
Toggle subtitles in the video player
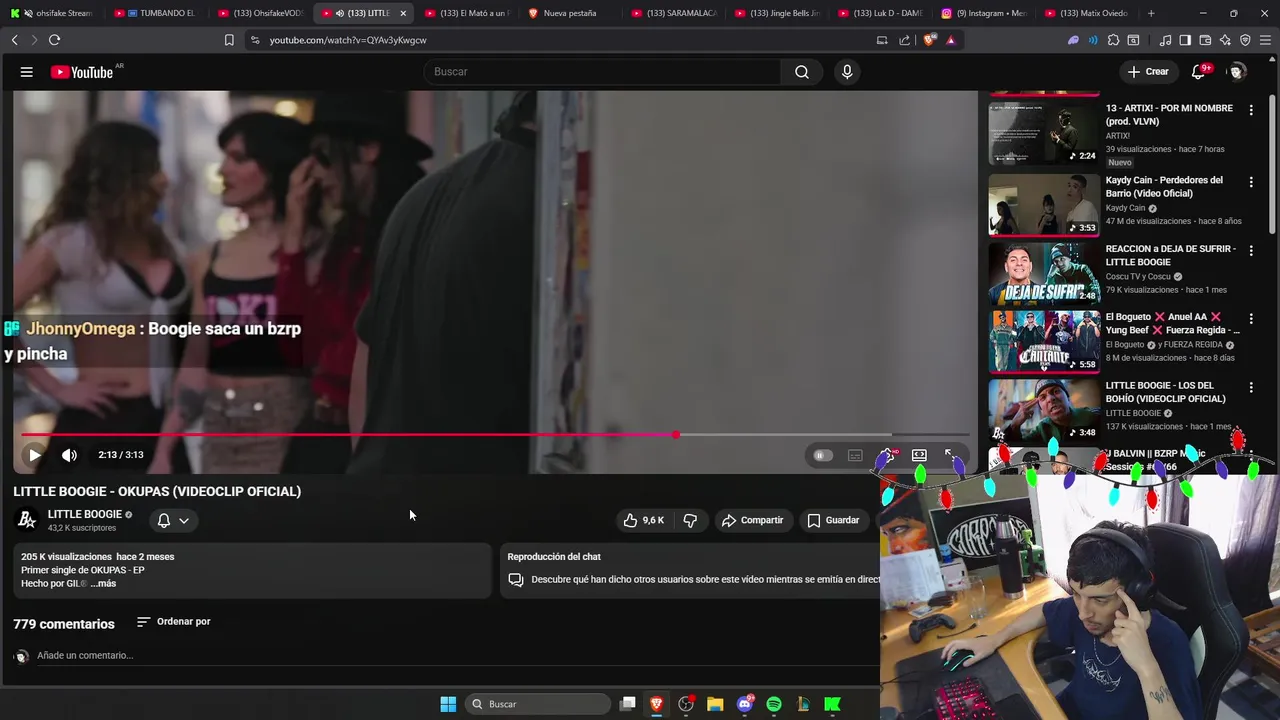[855, 455]
